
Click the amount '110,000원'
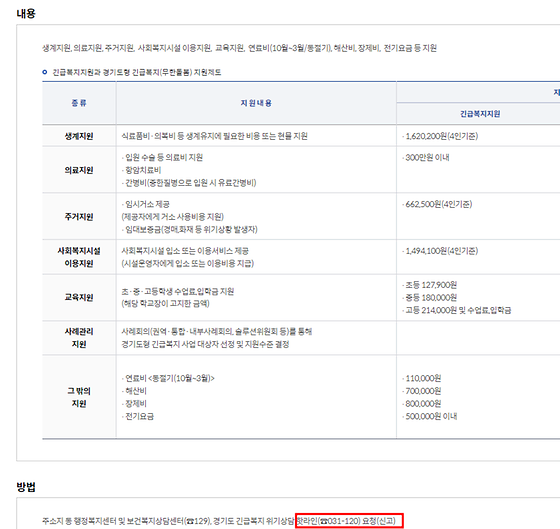(x=423, y=378)
